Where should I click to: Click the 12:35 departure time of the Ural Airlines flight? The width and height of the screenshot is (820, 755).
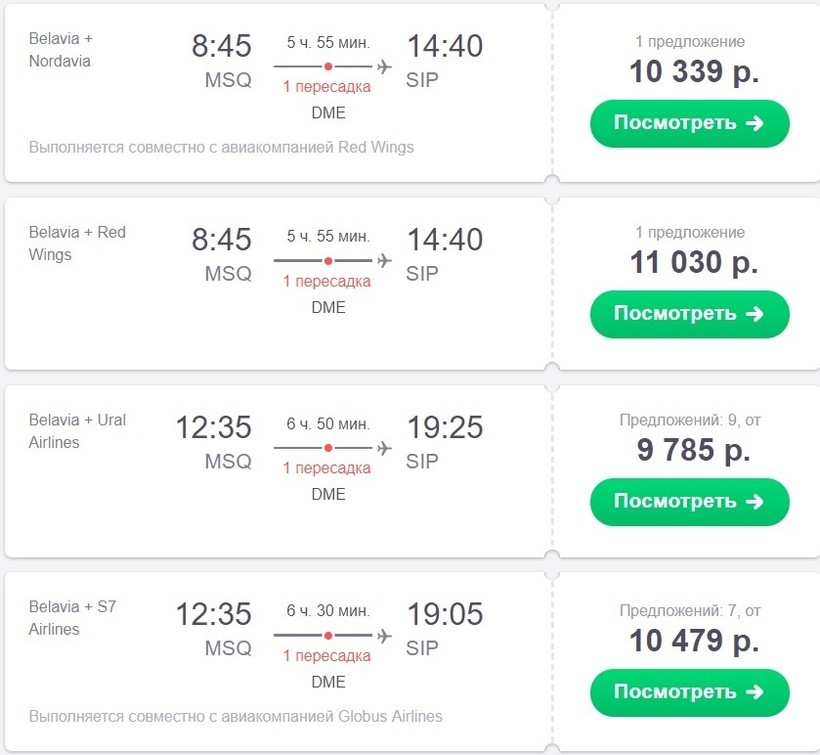214,428
